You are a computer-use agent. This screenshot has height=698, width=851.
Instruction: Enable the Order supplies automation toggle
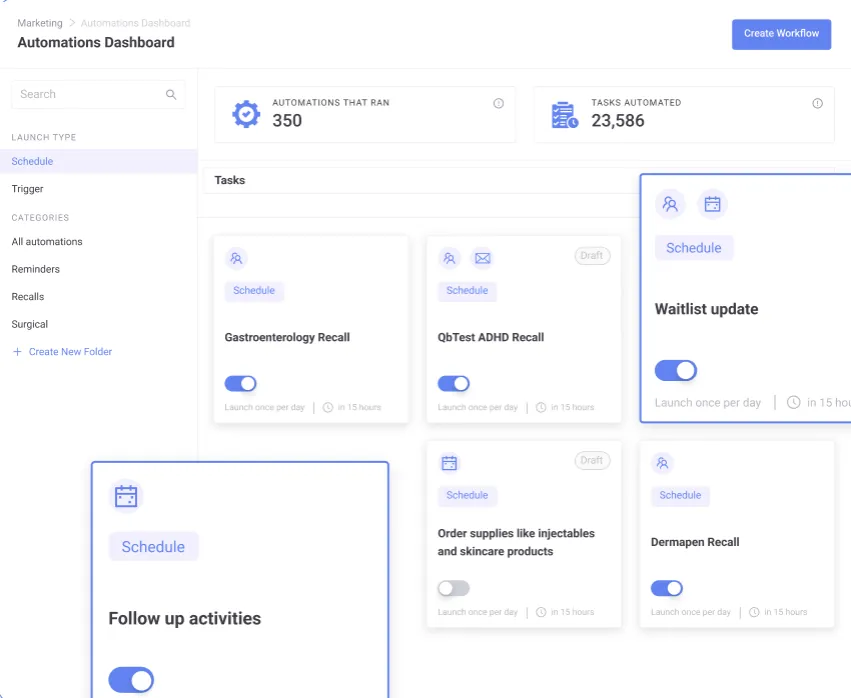(453, 588)
